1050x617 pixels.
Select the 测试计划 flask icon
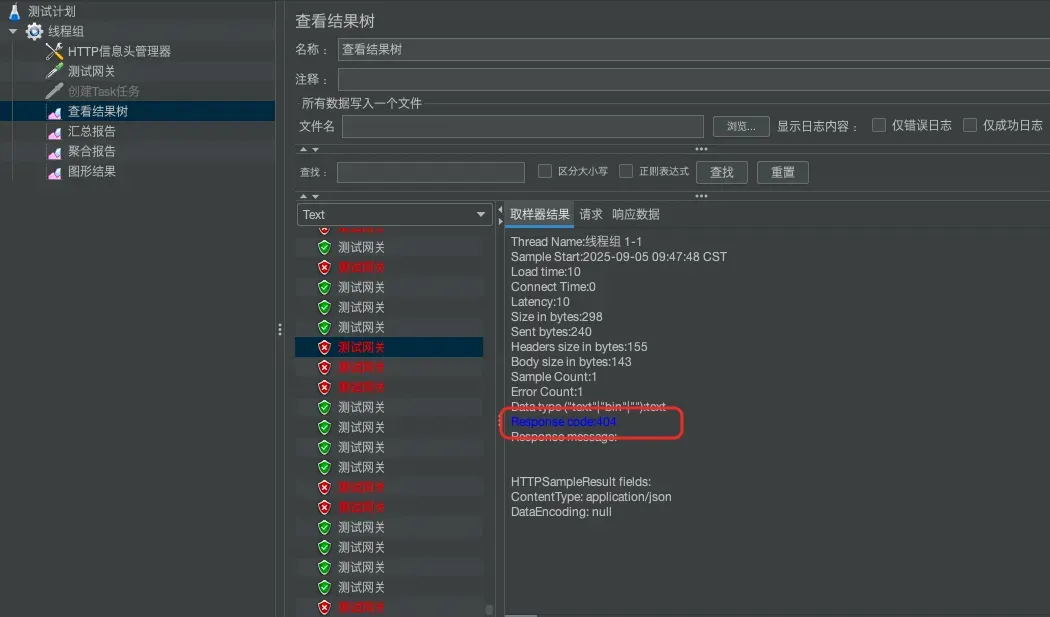(x=14, y=11)
